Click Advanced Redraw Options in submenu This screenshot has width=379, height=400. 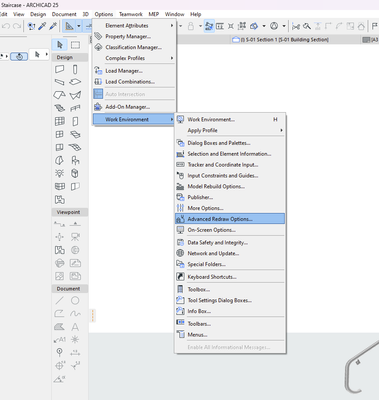point(230,219)
